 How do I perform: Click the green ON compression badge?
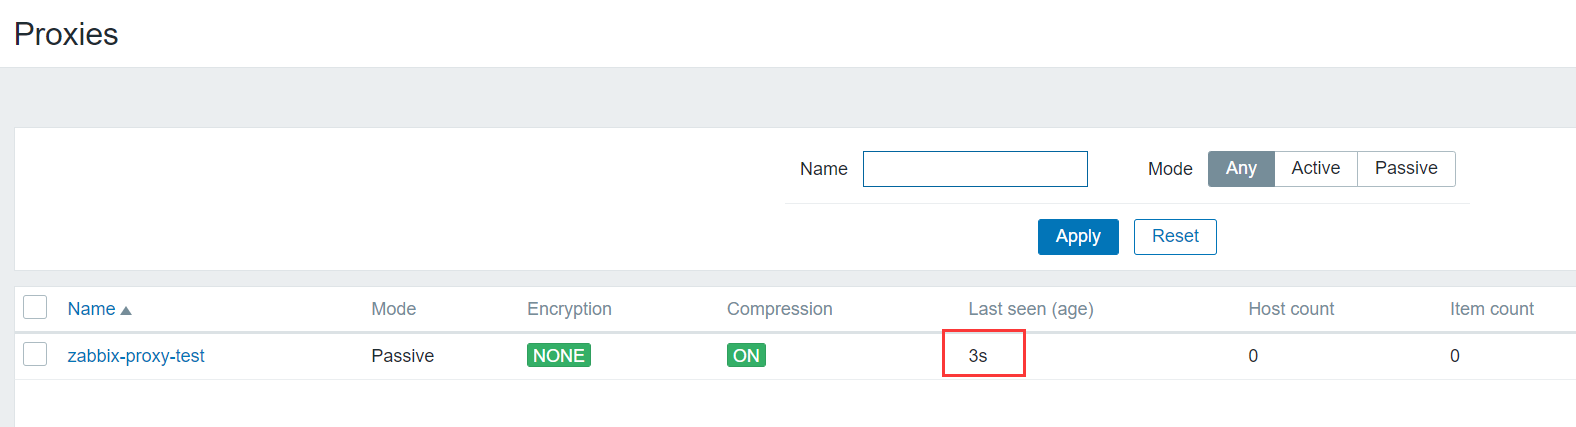pyautogui.click(x=746, y=356)
